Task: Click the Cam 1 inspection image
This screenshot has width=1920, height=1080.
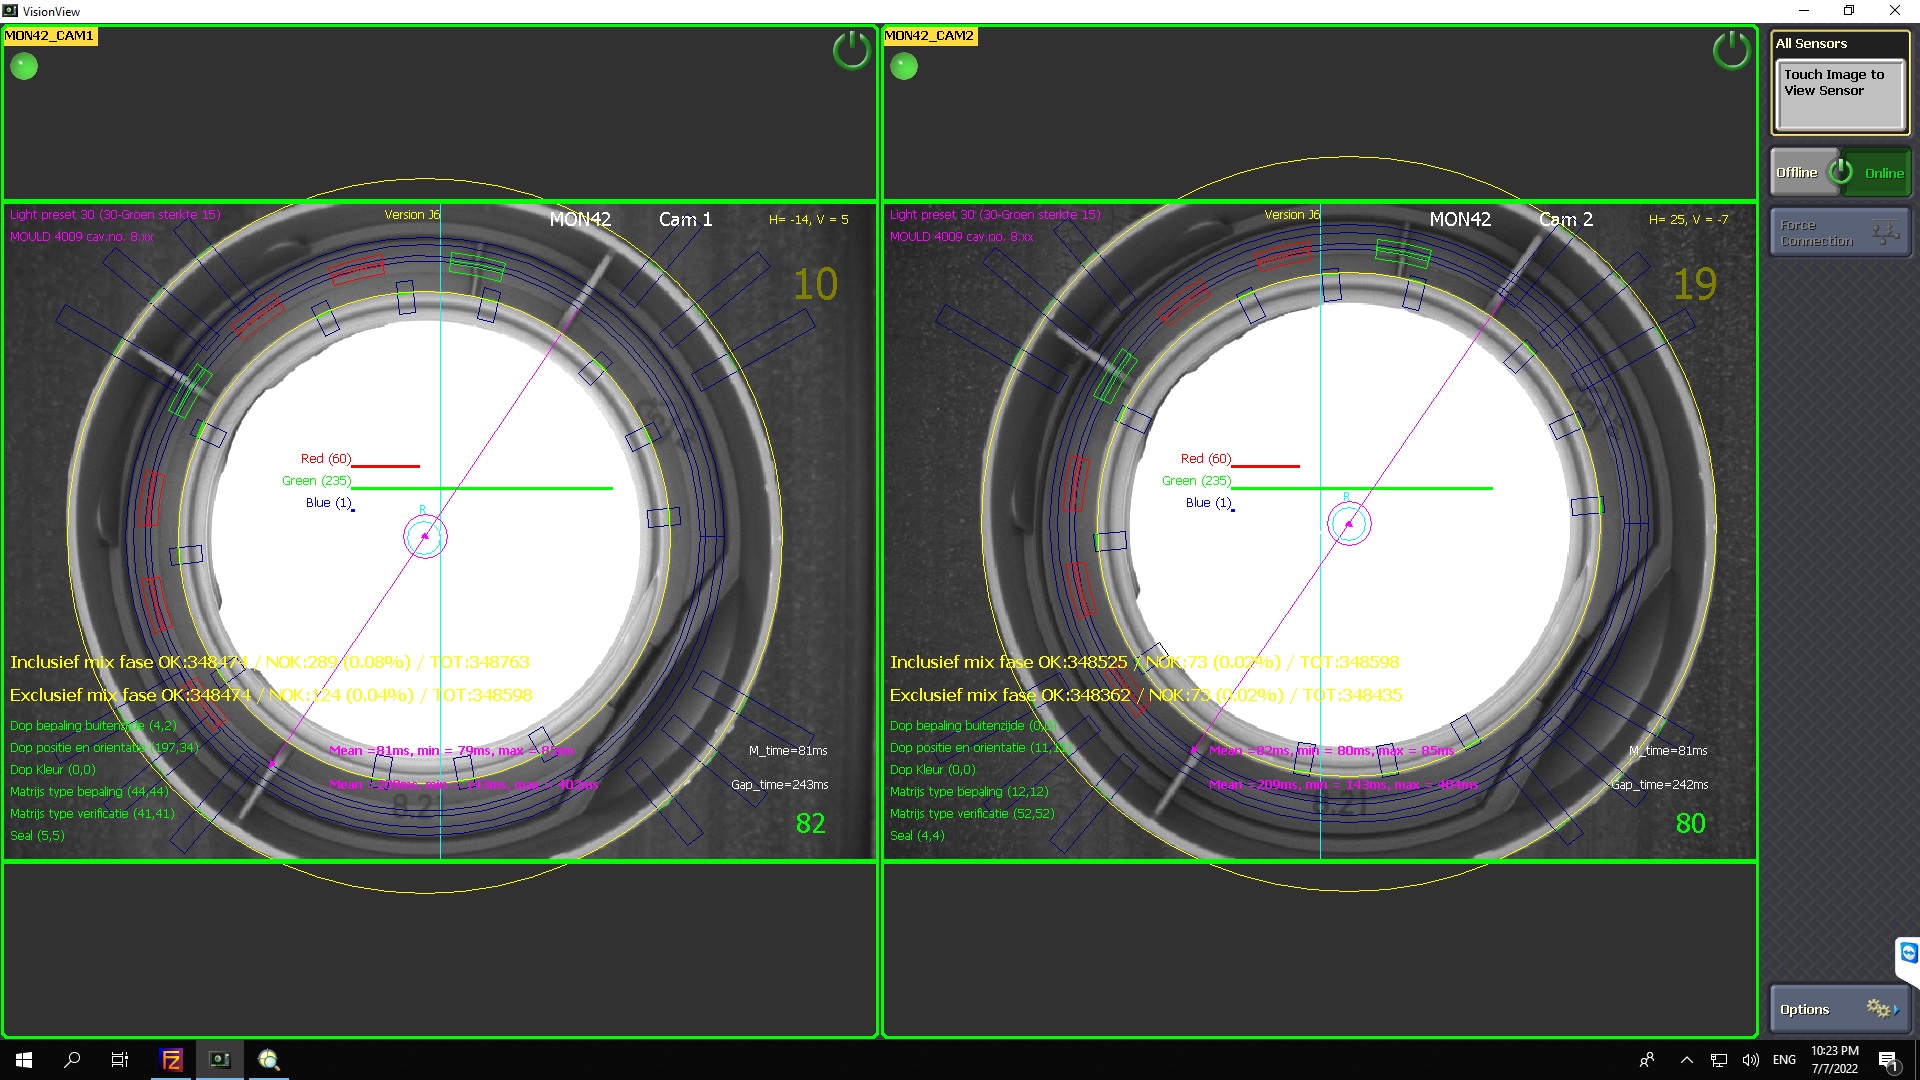Action: coord(440,530)
